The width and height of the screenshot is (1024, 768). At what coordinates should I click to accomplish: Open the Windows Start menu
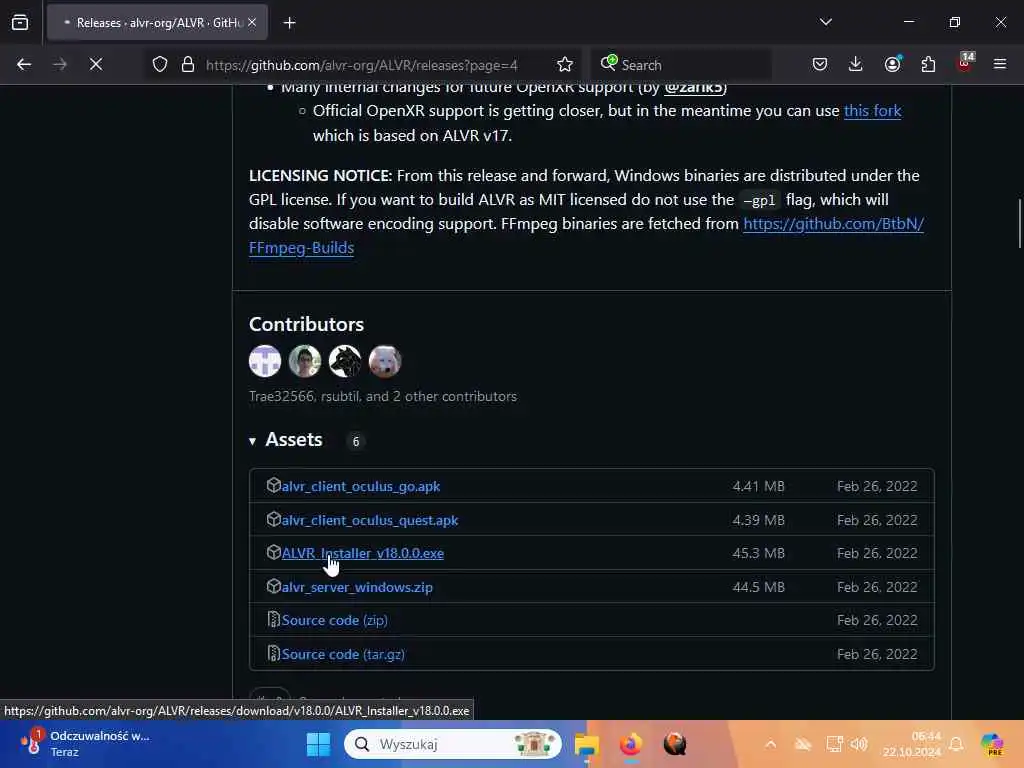[x=318, y=744]
